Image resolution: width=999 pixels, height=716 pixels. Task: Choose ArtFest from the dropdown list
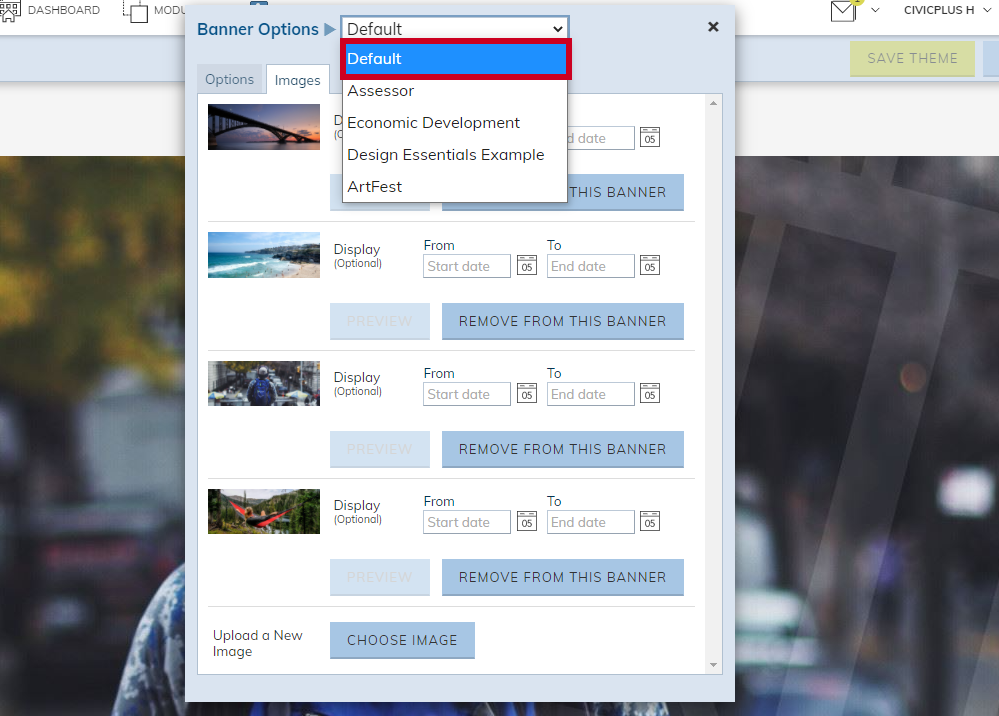pyautogui.click(x=455, y=186)
